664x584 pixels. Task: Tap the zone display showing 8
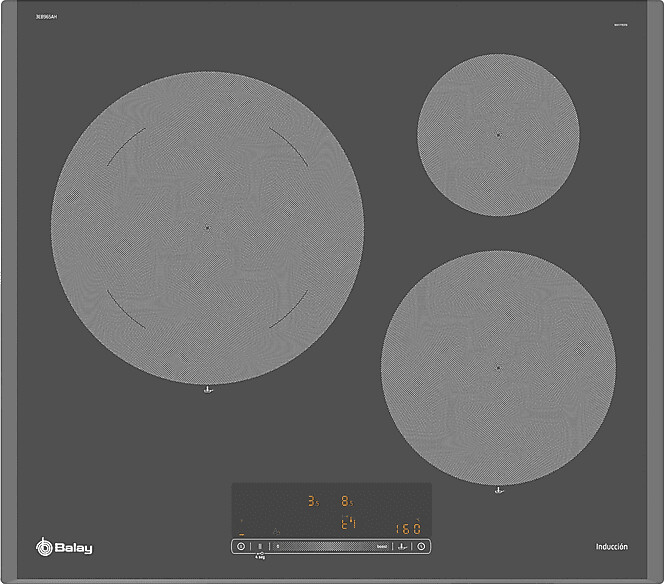click(x=346, y=502)
